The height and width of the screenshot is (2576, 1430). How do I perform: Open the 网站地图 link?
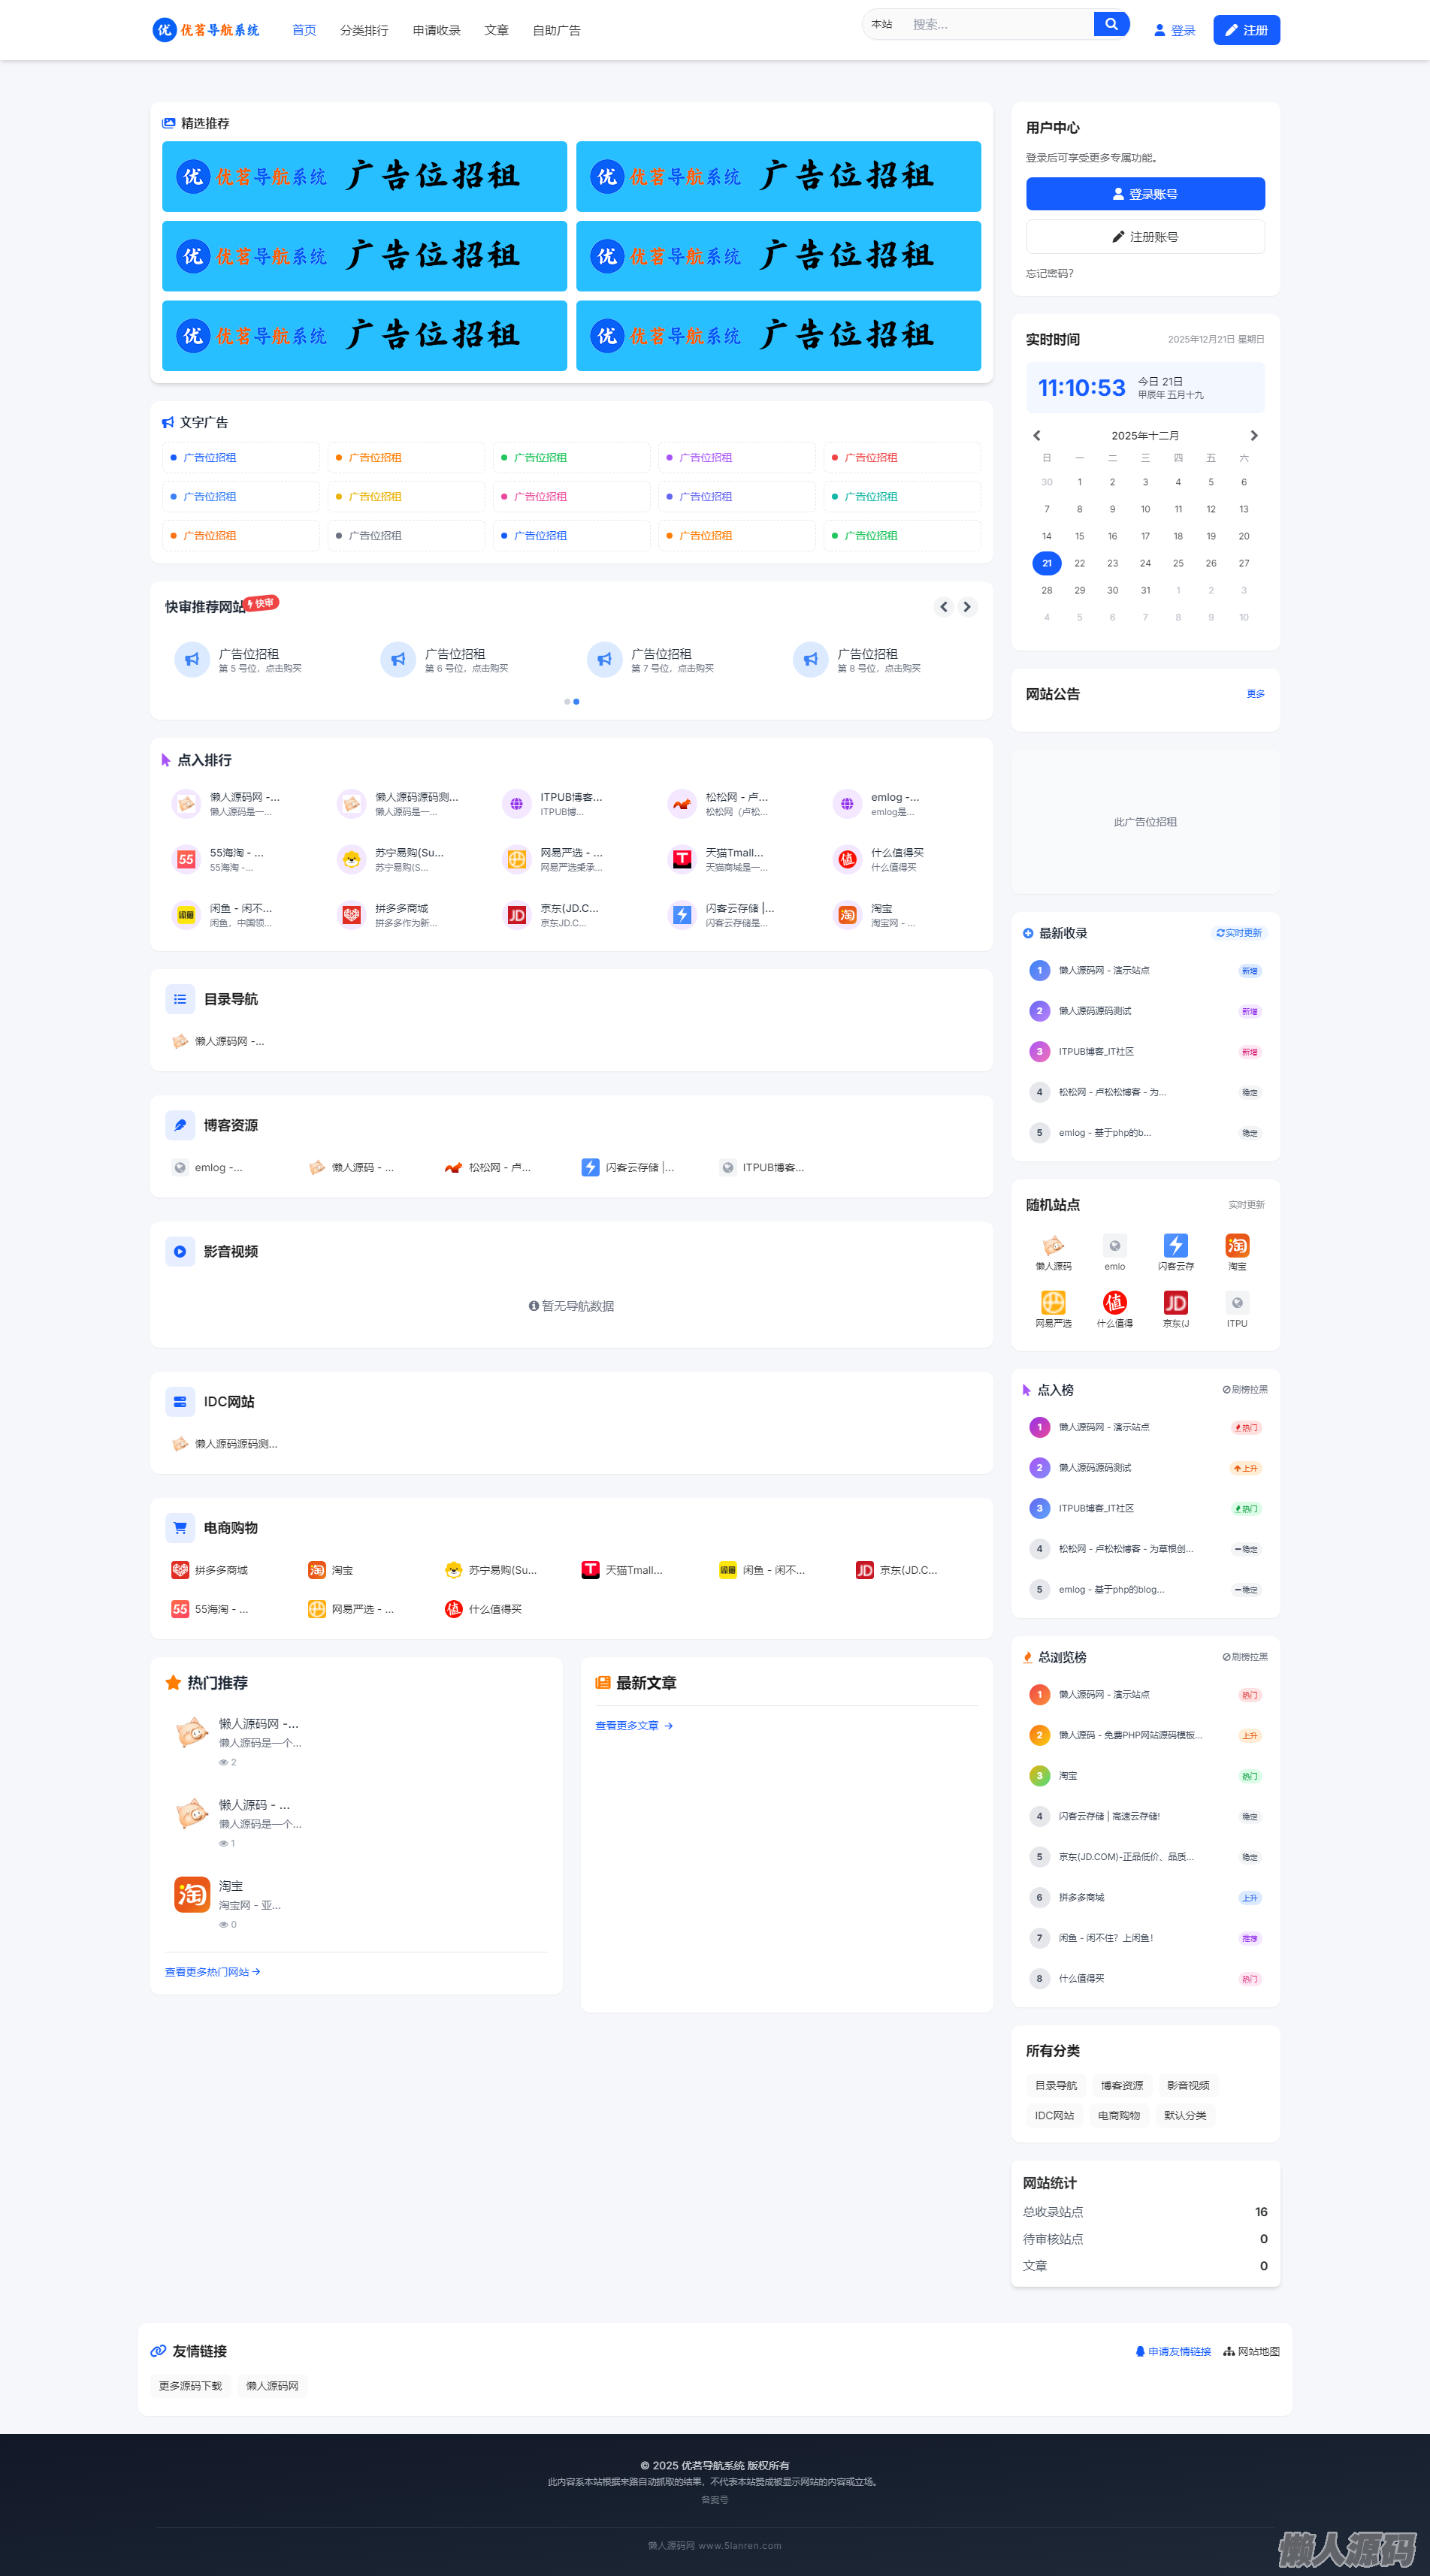1251,2351
